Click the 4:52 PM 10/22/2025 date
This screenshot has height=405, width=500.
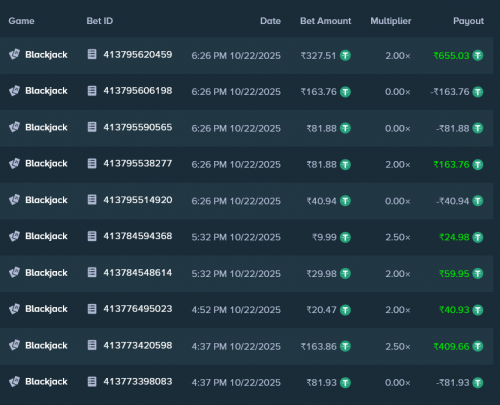click(236, 310)
